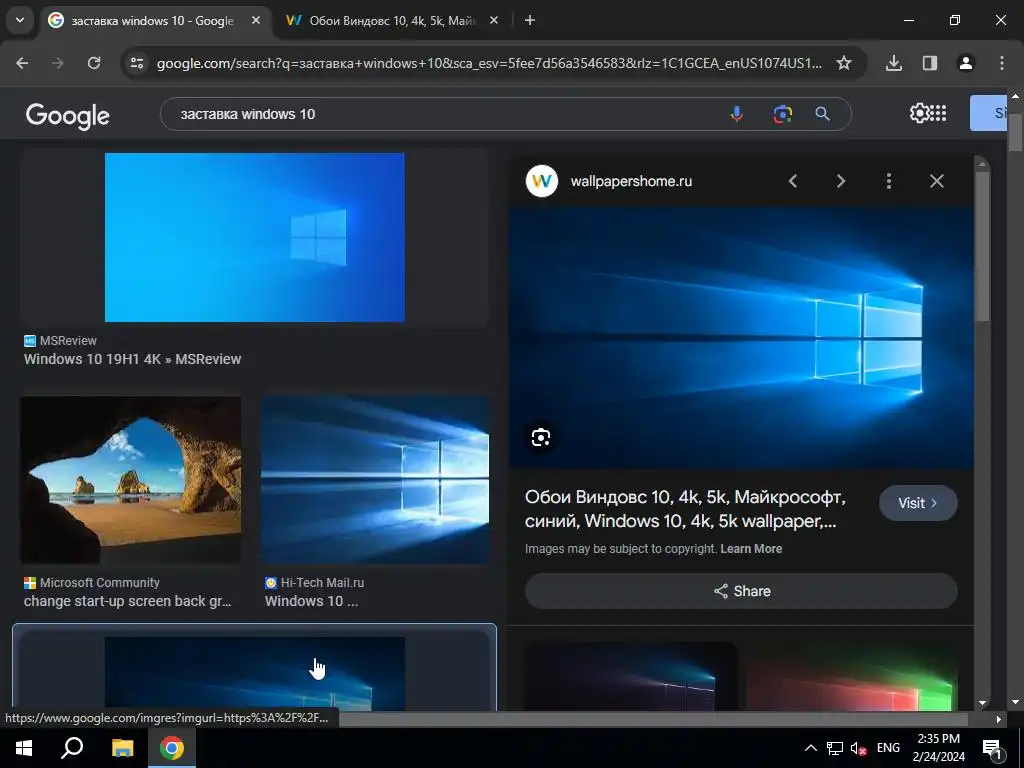Click the address bar URL

(489, 63)
